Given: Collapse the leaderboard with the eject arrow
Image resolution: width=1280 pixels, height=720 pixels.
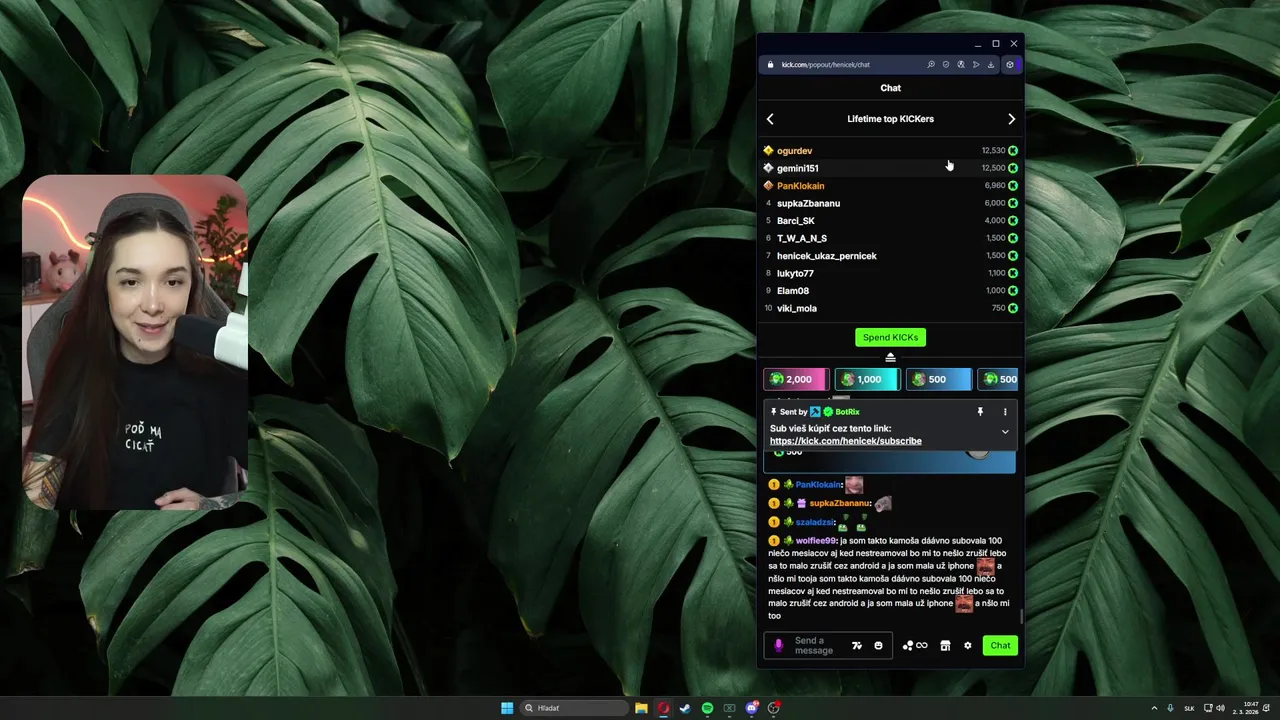Looking at the screenshot, I should [890, 357].
